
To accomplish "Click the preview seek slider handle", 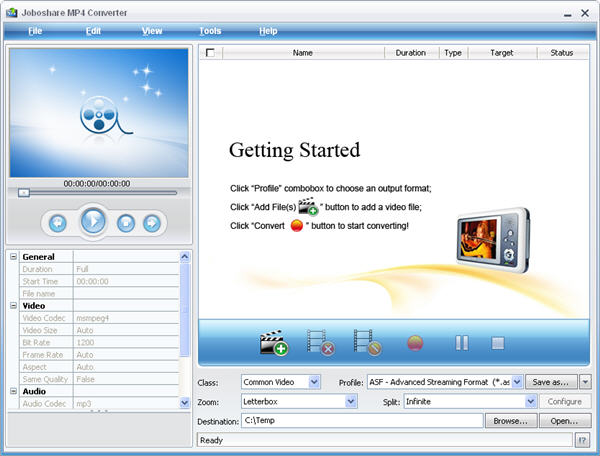I will tap(24, 193).
